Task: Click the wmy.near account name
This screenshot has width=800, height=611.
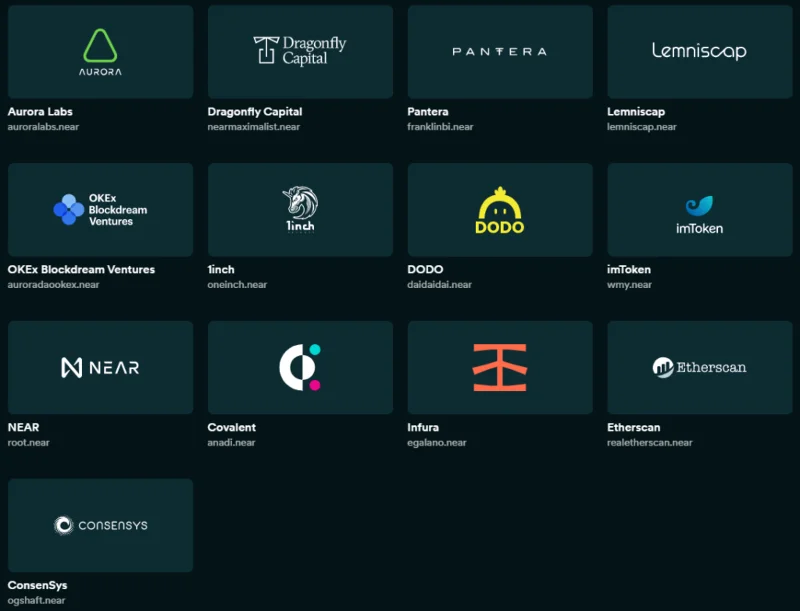Action: (x=629, y=285)
